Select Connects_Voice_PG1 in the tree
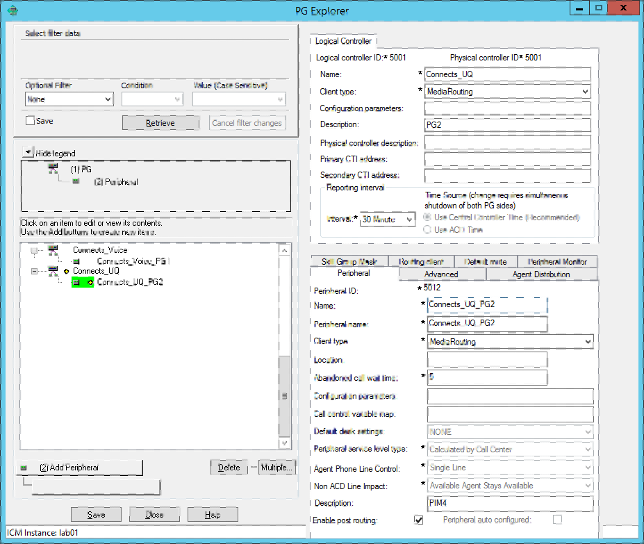Viewport: 644px width, 544px height. (132, 261)
